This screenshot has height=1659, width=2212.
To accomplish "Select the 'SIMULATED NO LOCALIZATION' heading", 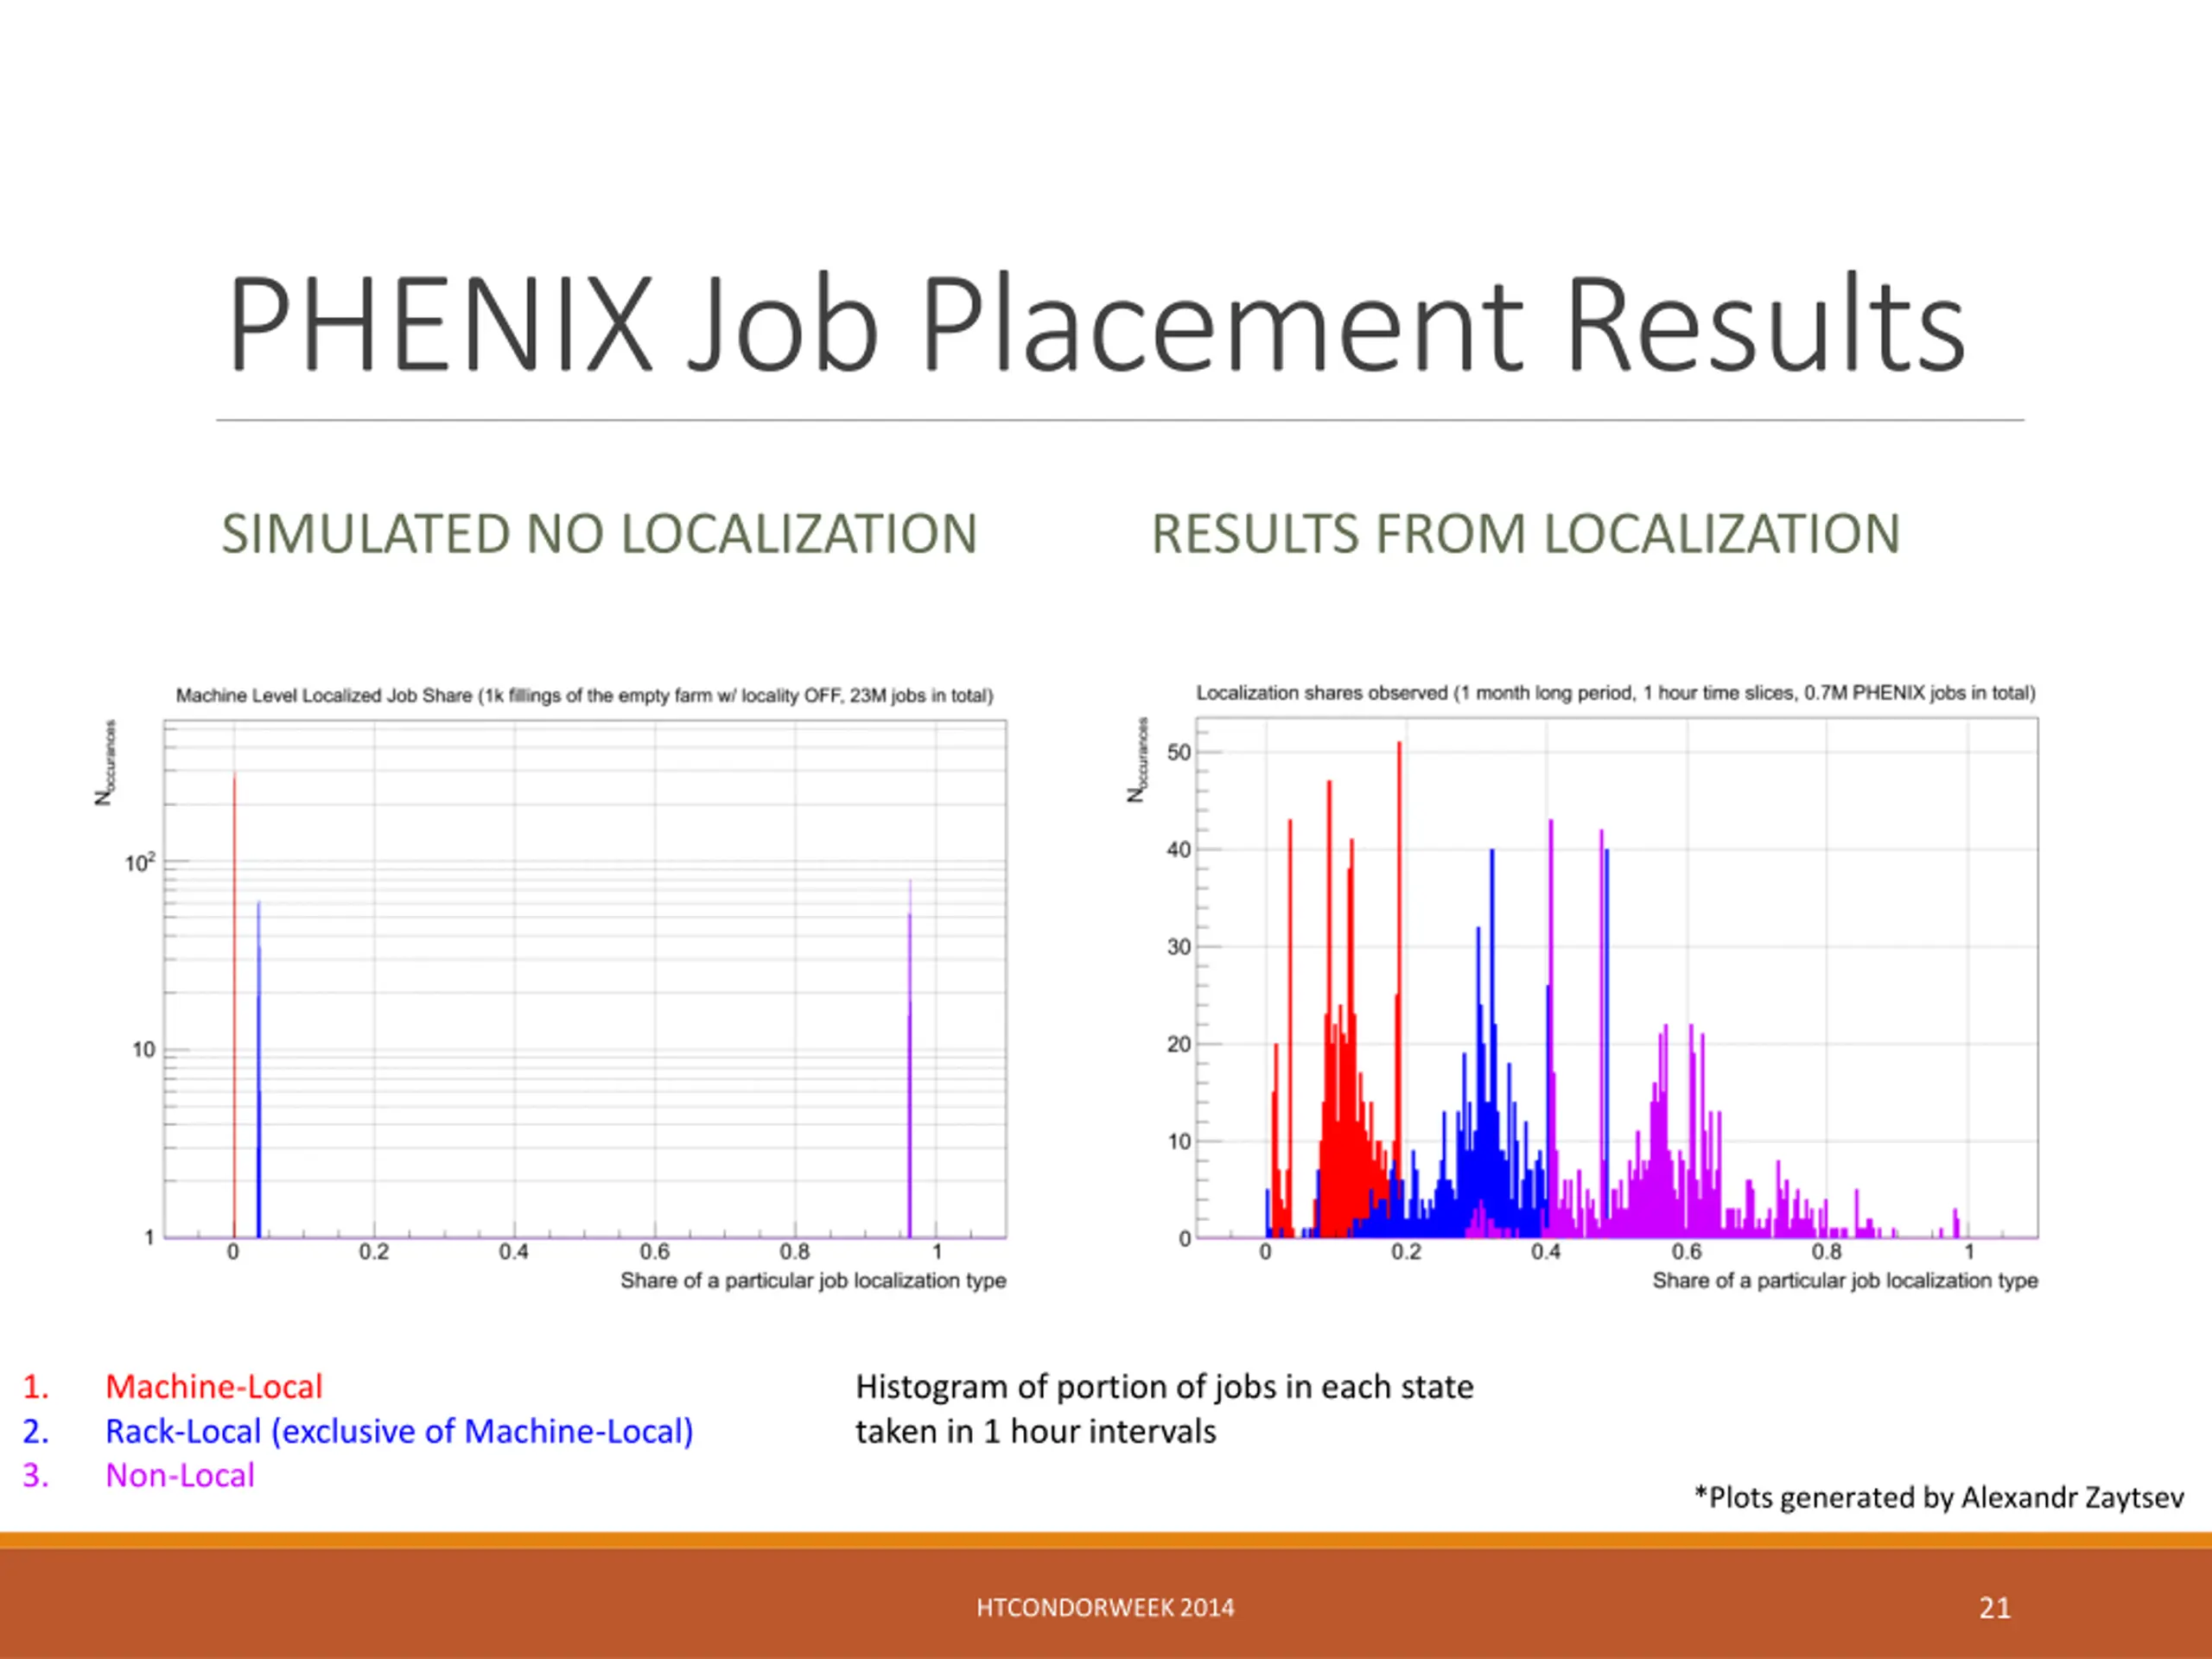I will point(599,534).
